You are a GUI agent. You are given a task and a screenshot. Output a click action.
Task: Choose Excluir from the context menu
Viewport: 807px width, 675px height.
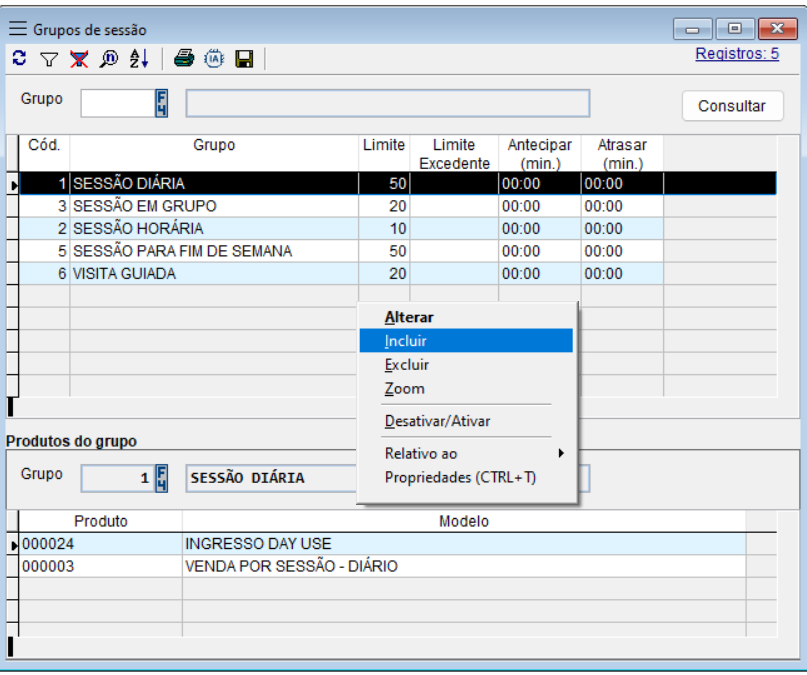(406, 365)
